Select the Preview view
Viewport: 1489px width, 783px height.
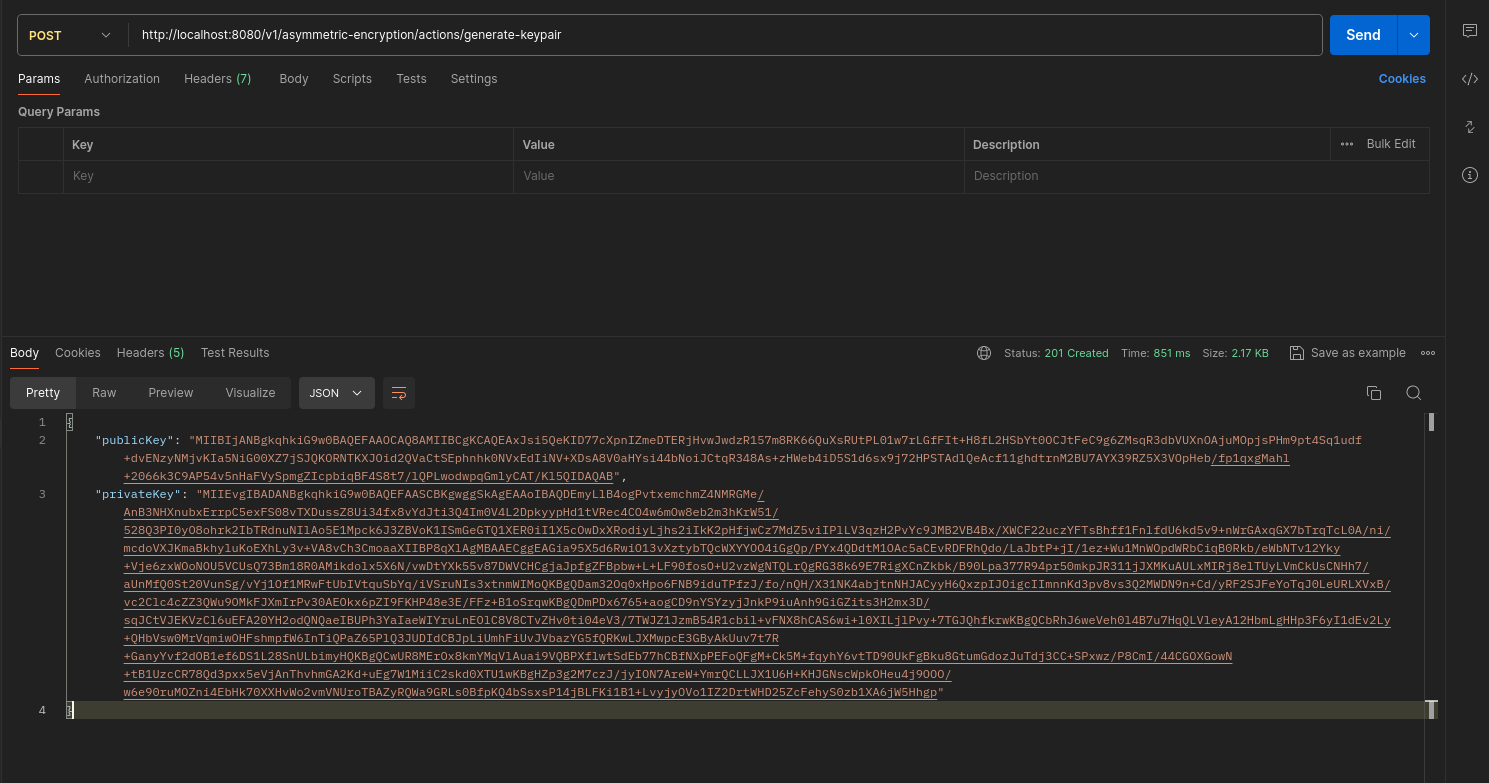pos(171,393)
